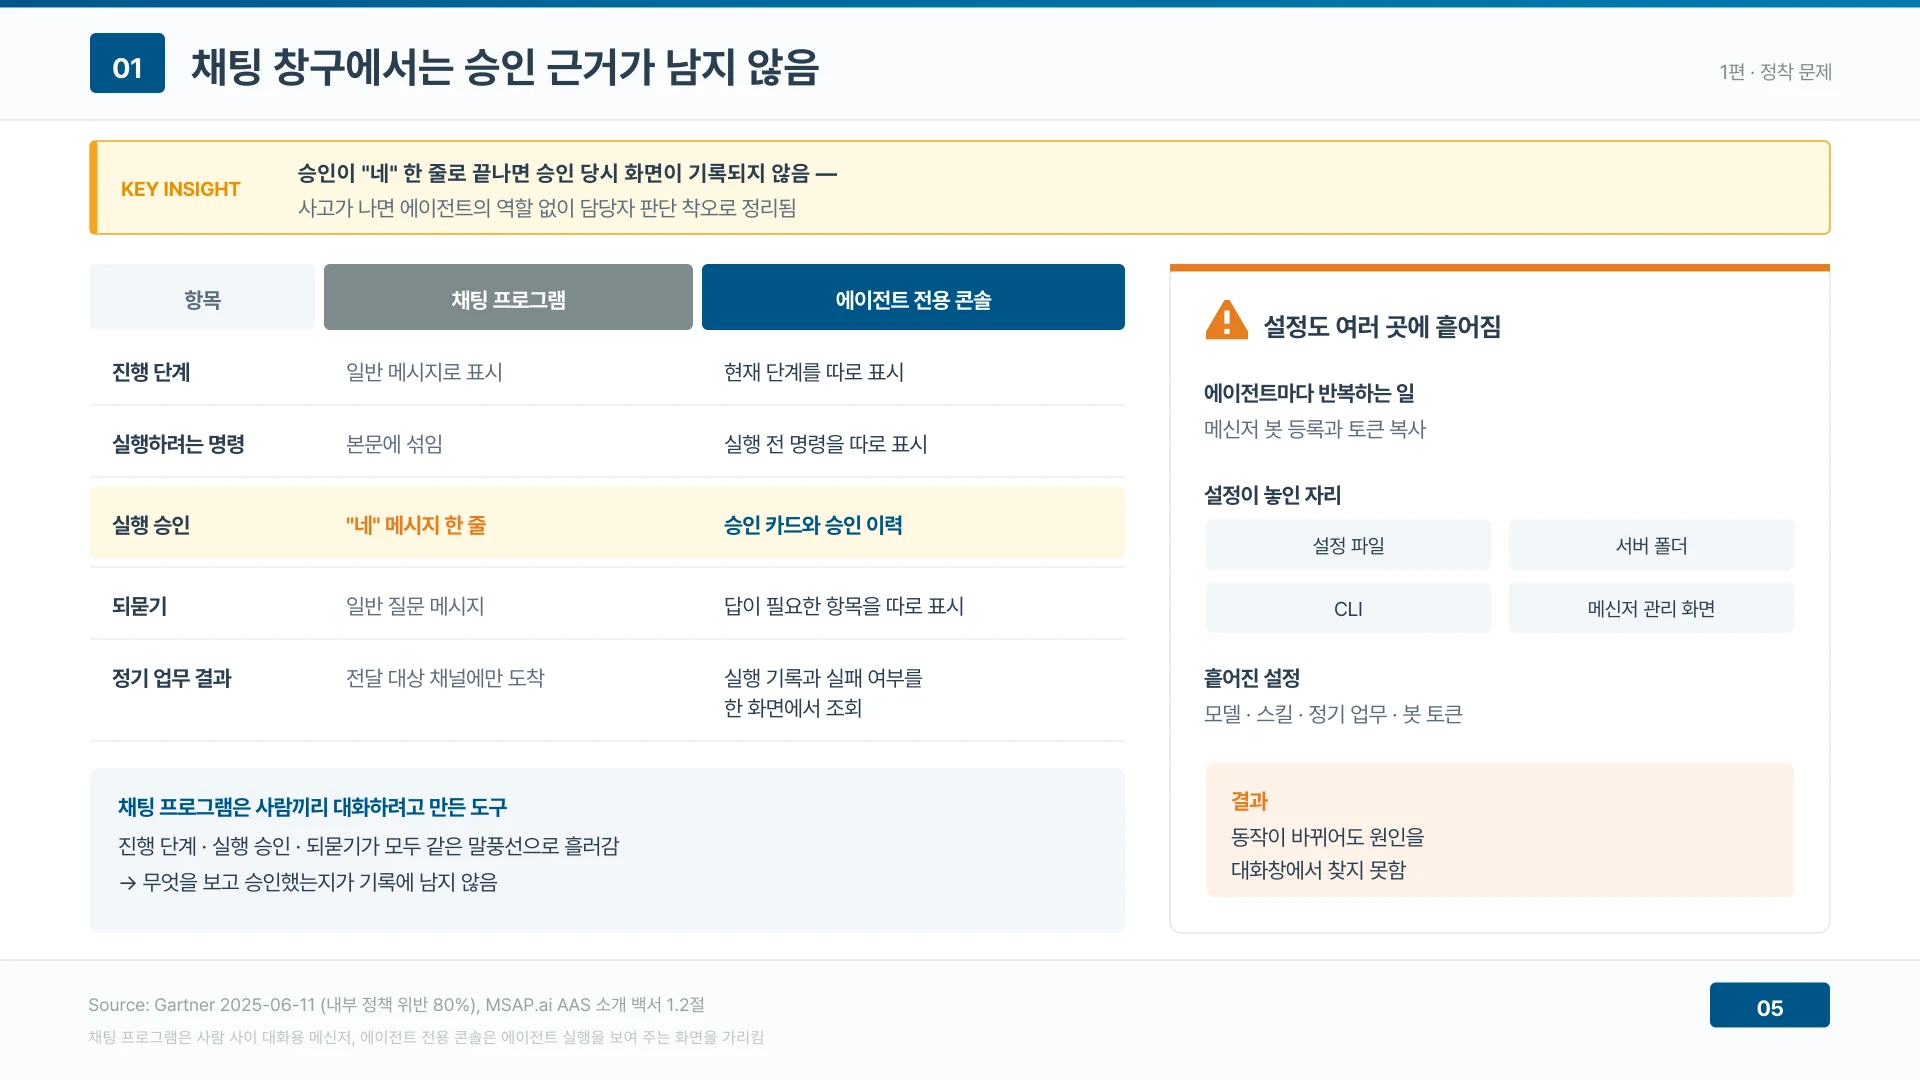
Task: Click the 진행 단계 row label
Action: pos(151,372)
